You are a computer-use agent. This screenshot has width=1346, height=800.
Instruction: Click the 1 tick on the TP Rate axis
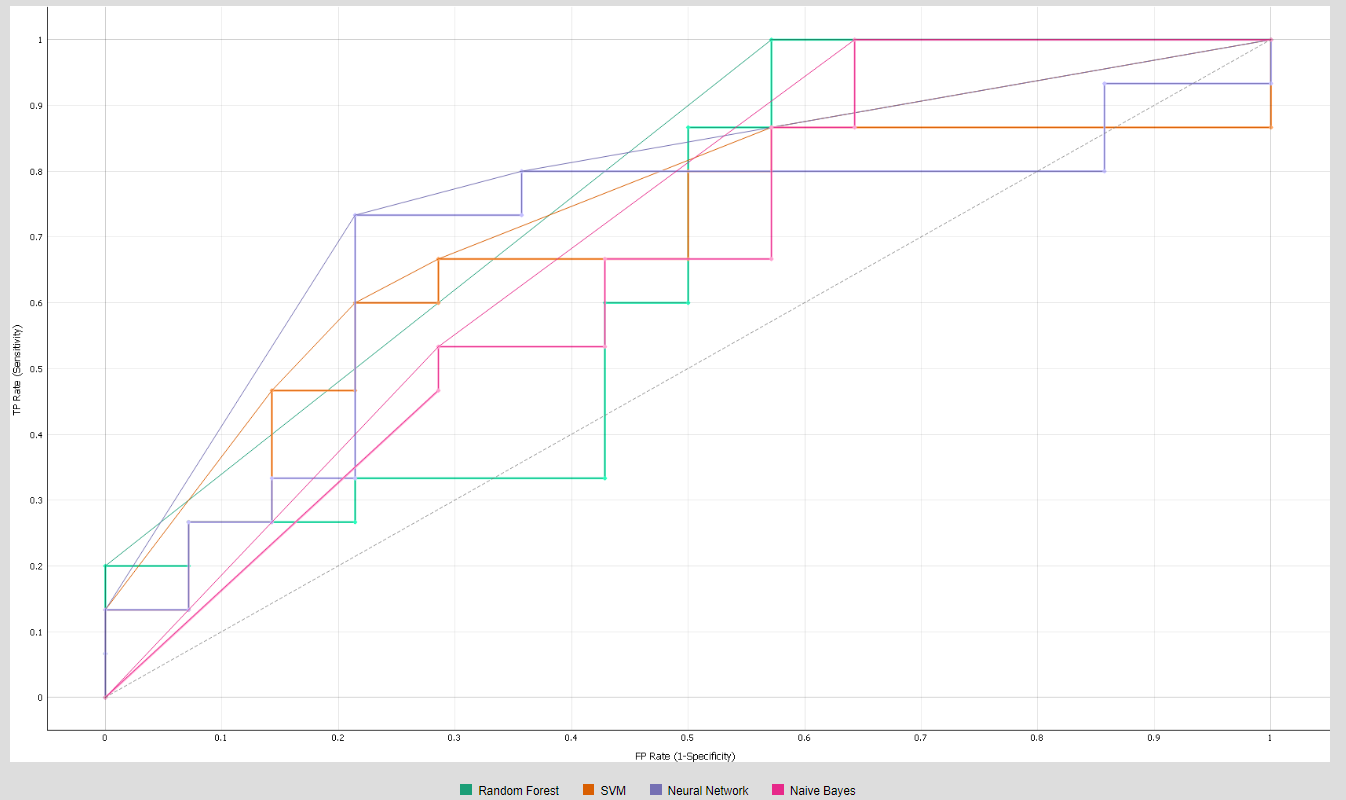[x=41, y=40]
